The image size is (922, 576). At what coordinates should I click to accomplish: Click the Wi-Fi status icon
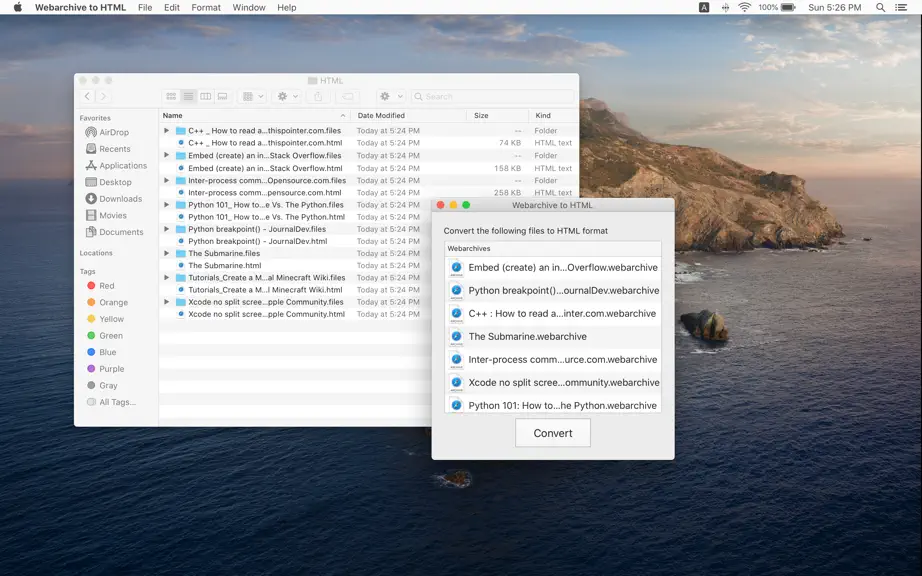pyautogui.click(x=744, y=7)
